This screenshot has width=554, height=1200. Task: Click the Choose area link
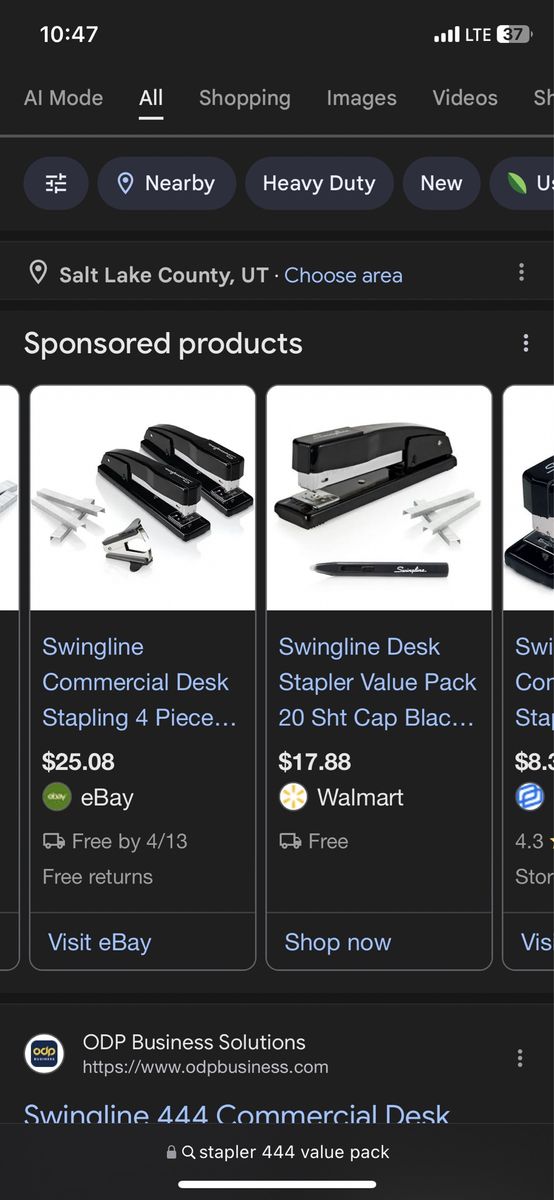coord(343,275)
